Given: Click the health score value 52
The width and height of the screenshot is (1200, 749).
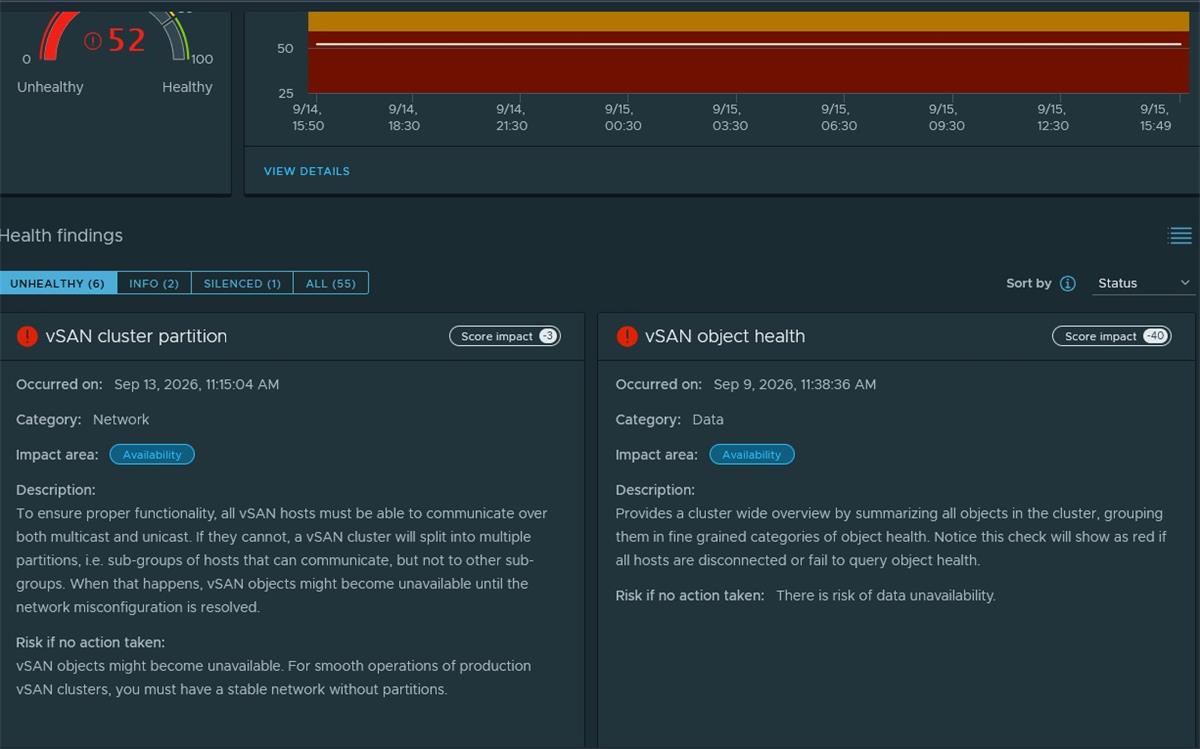Looking at the screenshot, I should click(x=127, y=40).
